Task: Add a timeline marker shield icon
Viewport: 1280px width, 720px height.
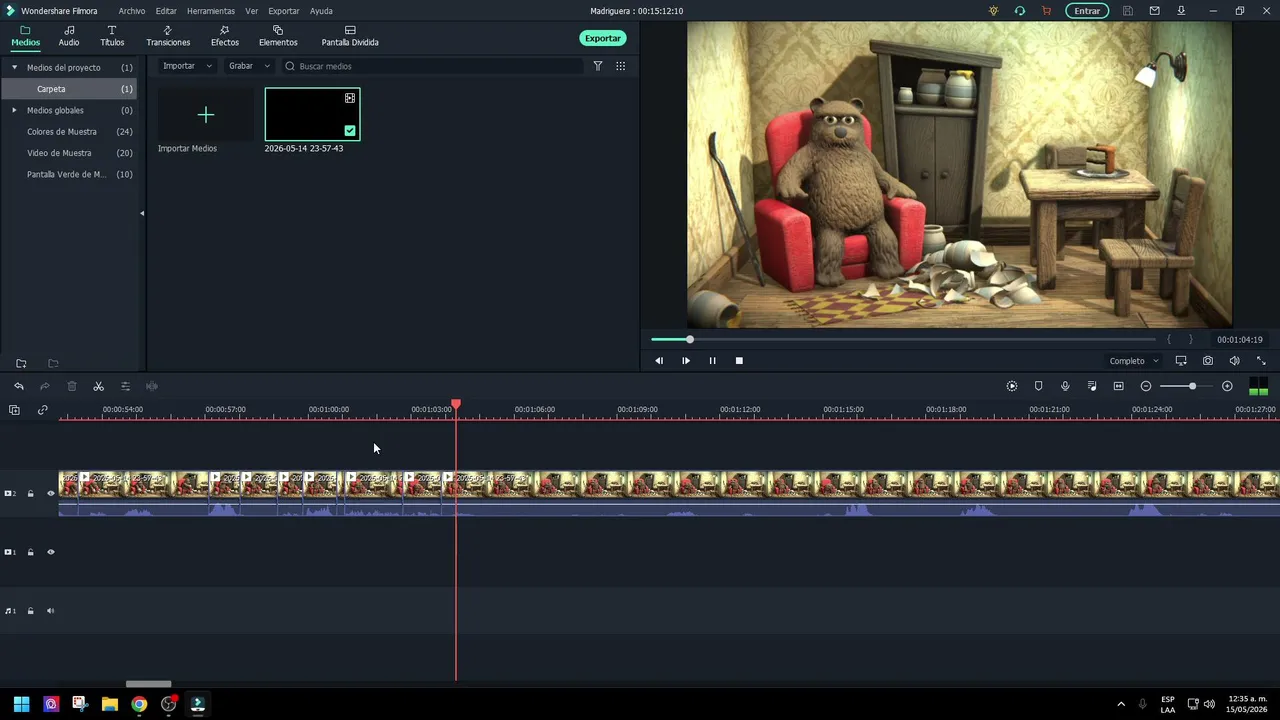Action: (1038, 386)
